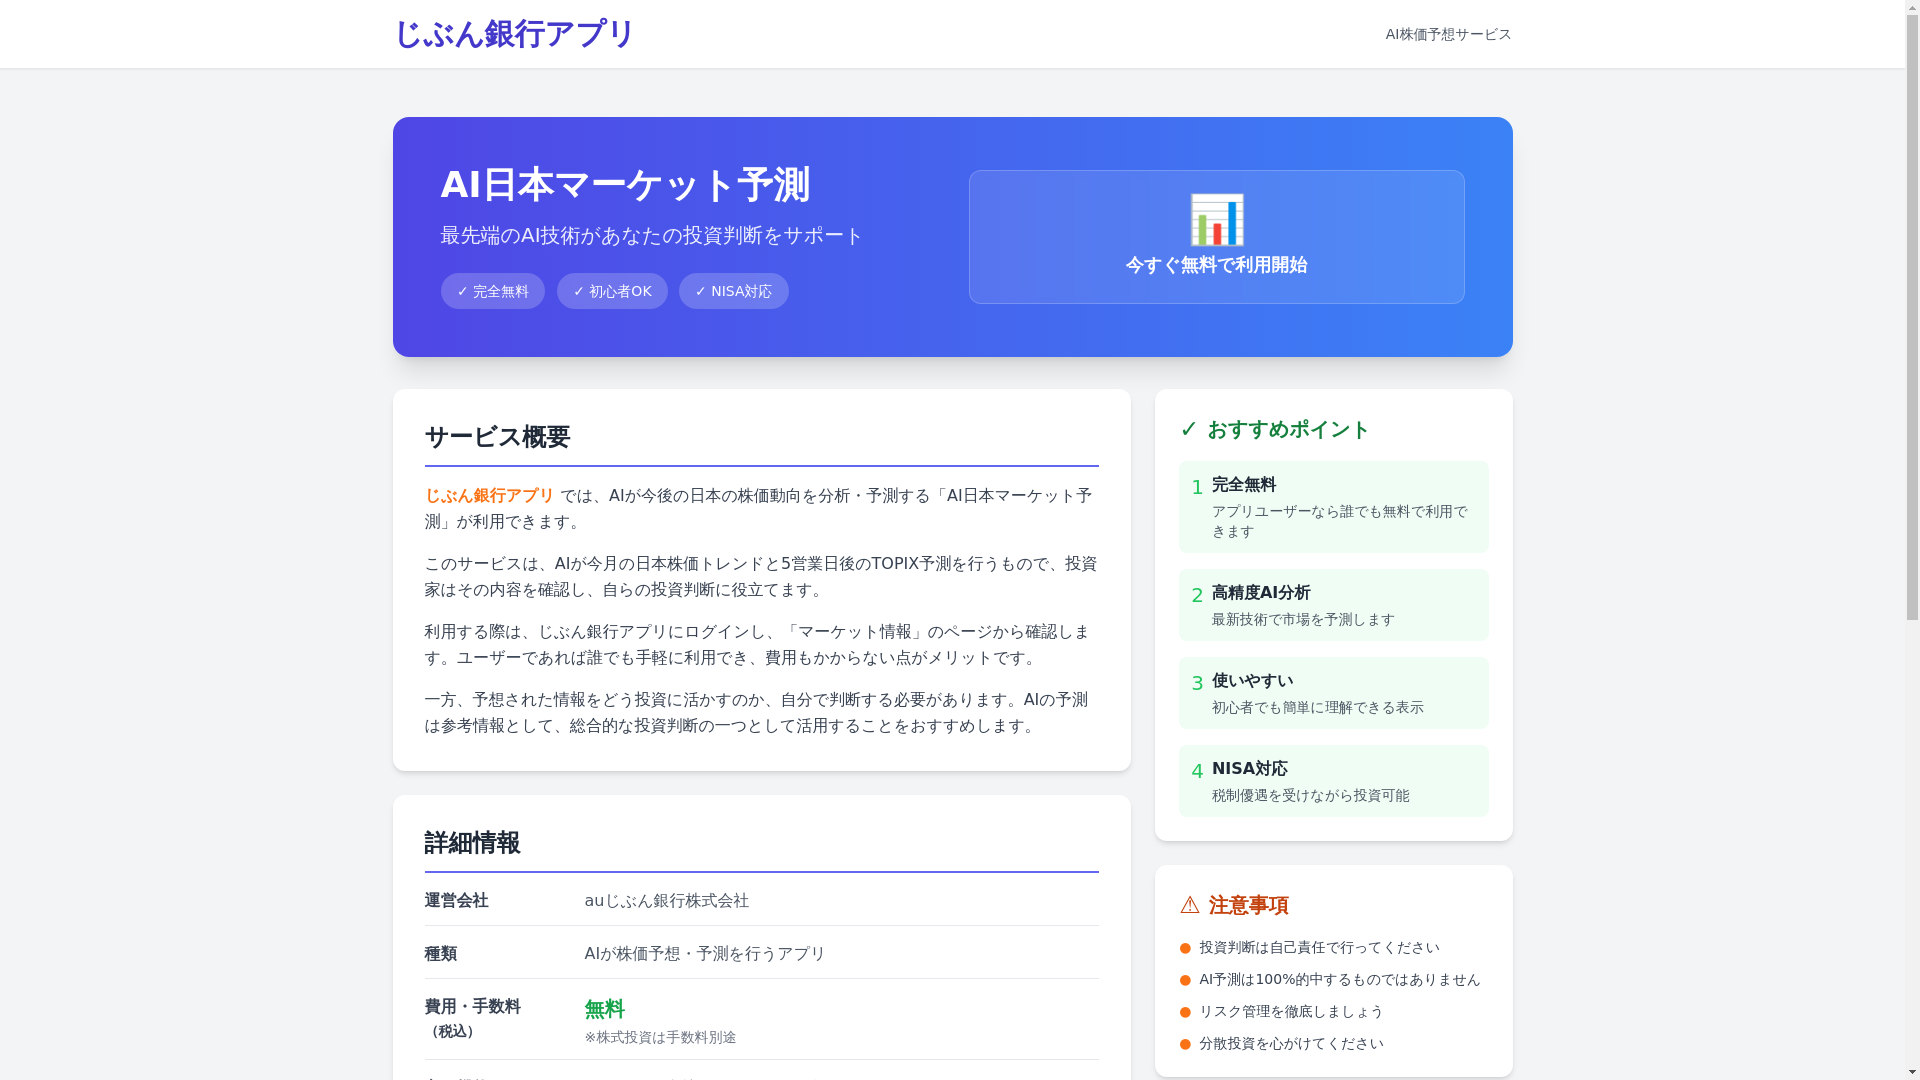The image size is (1920, 1080).
Task: Select recommendation card titled NISA対応
Action: 1333,781
